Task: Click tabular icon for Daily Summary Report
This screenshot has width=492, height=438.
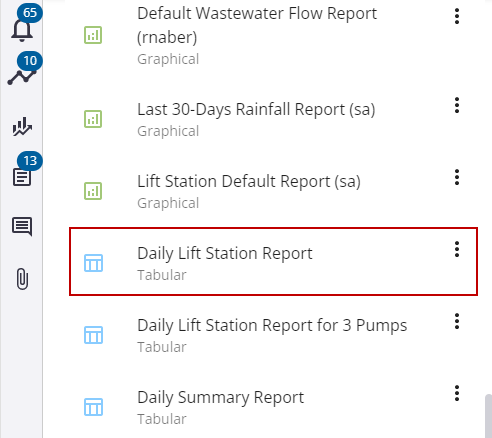Action: 93,407
